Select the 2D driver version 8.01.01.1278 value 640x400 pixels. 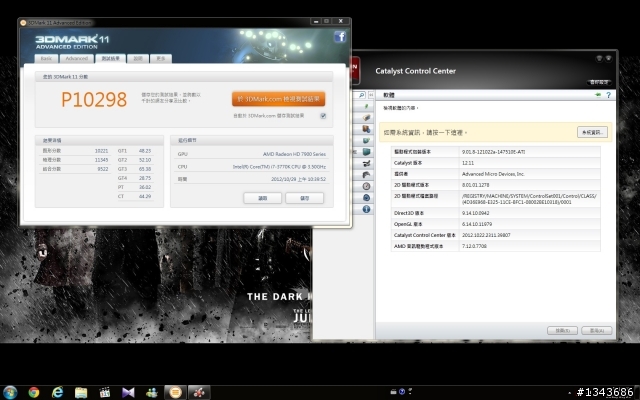pyautogui.click(x=476, y=185)
